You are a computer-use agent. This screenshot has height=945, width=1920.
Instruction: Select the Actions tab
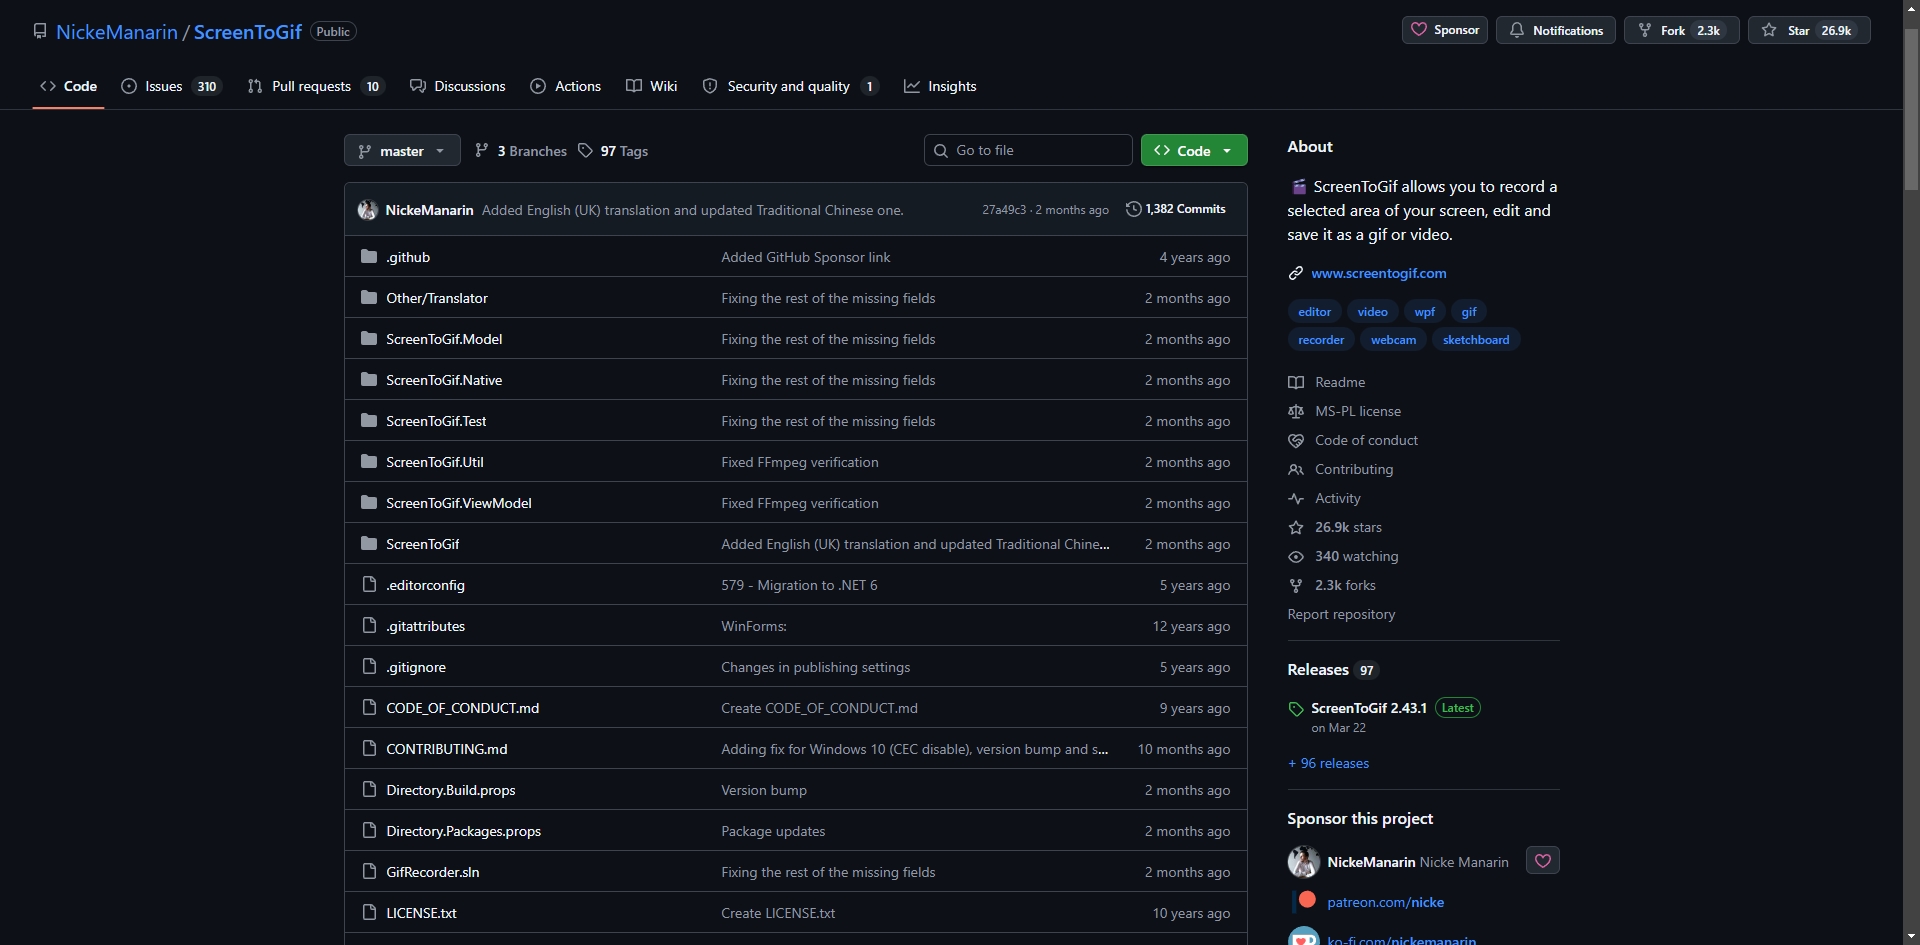[x=566, y=86]
